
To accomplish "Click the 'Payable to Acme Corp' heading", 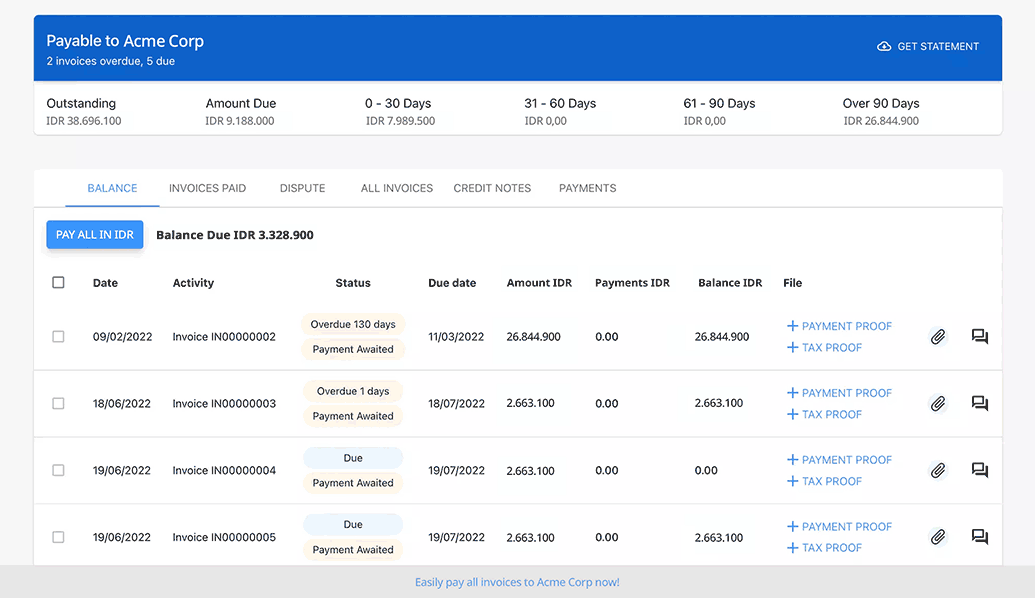I will [125, 41].
